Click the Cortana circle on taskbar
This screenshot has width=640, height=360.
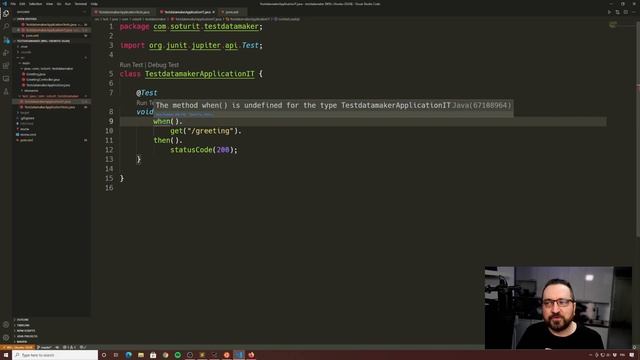(x=104, y=355)
